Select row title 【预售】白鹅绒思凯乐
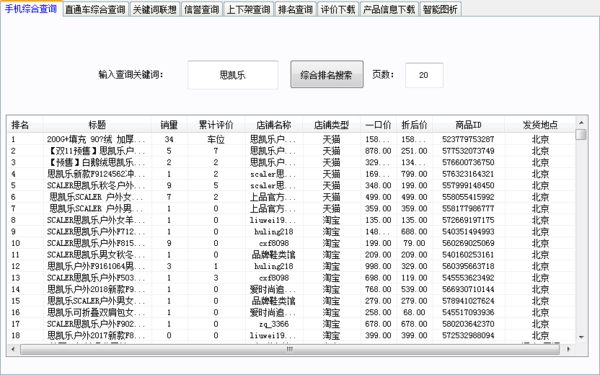The width and height of the screenshot is (600, 375). pos(96,162)
